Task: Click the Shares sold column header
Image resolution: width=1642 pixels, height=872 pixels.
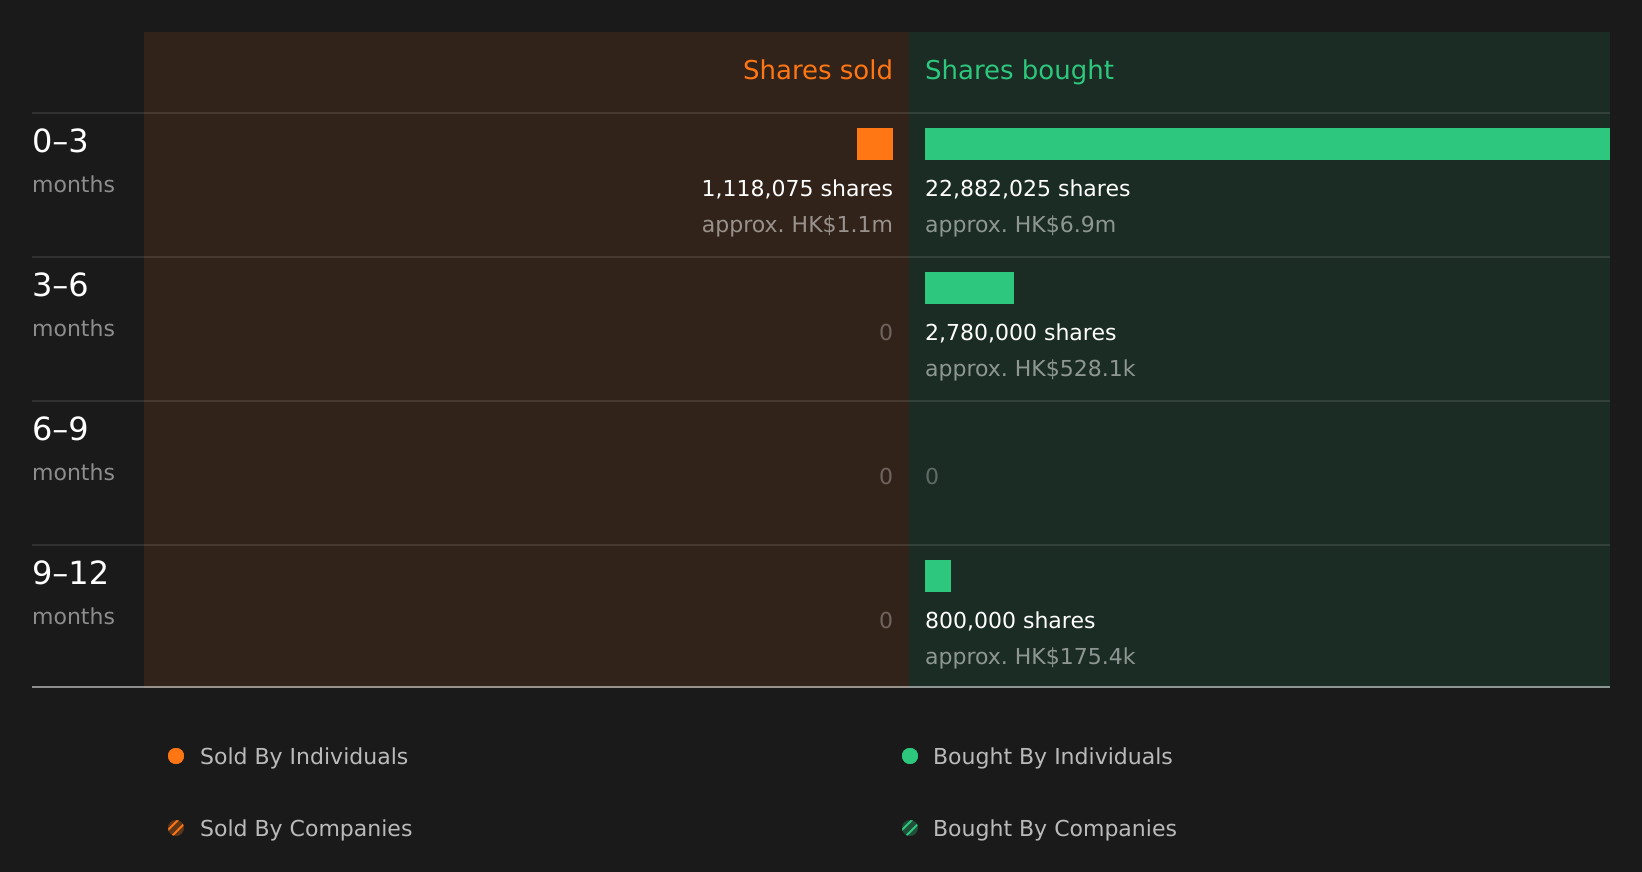Action: click(817, 70)
